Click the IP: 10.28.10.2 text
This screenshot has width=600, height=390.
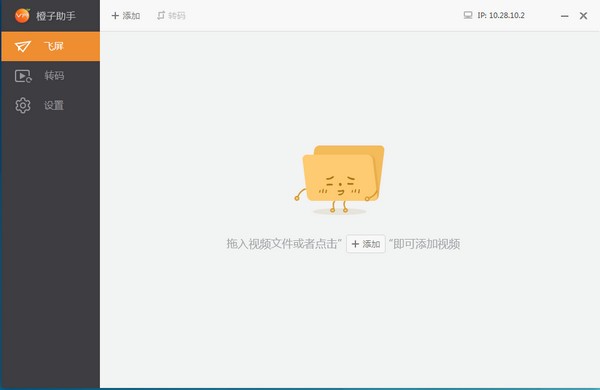[501, 15]
